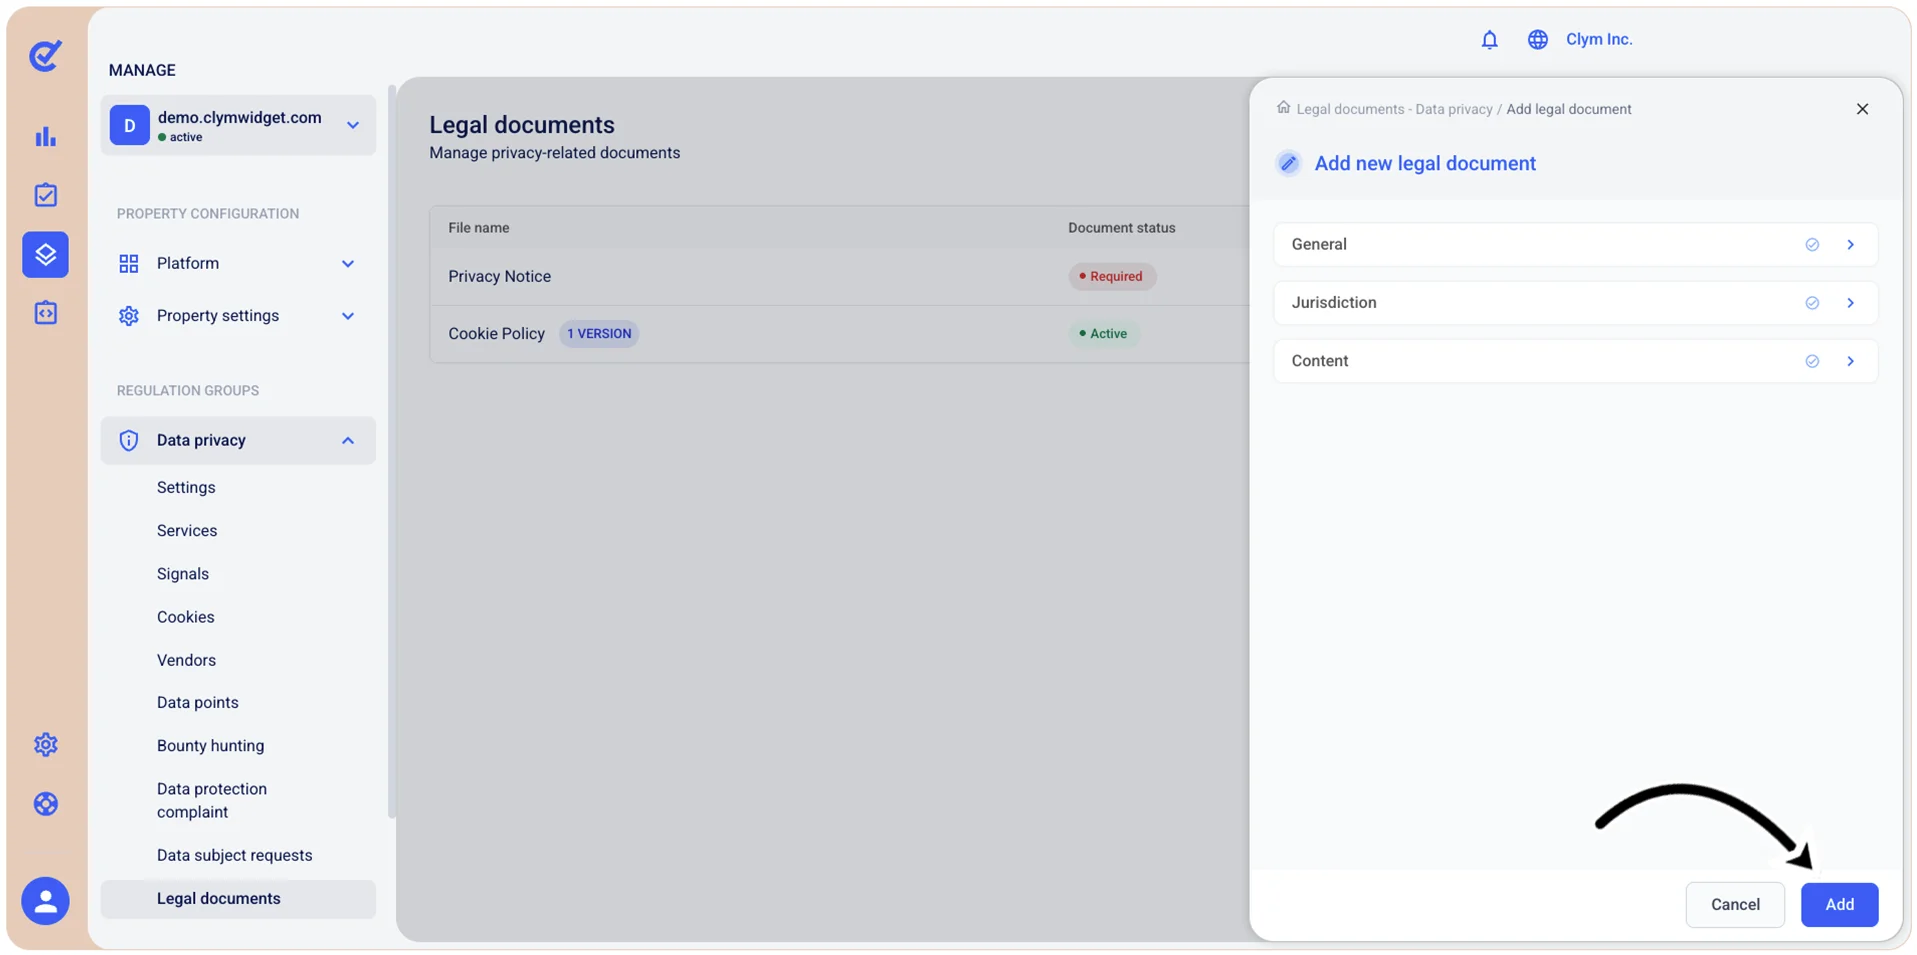Click the home icon in breadcrumb
The width and height of the screenshot is (1917, 955).
(x=1283, y=108)
